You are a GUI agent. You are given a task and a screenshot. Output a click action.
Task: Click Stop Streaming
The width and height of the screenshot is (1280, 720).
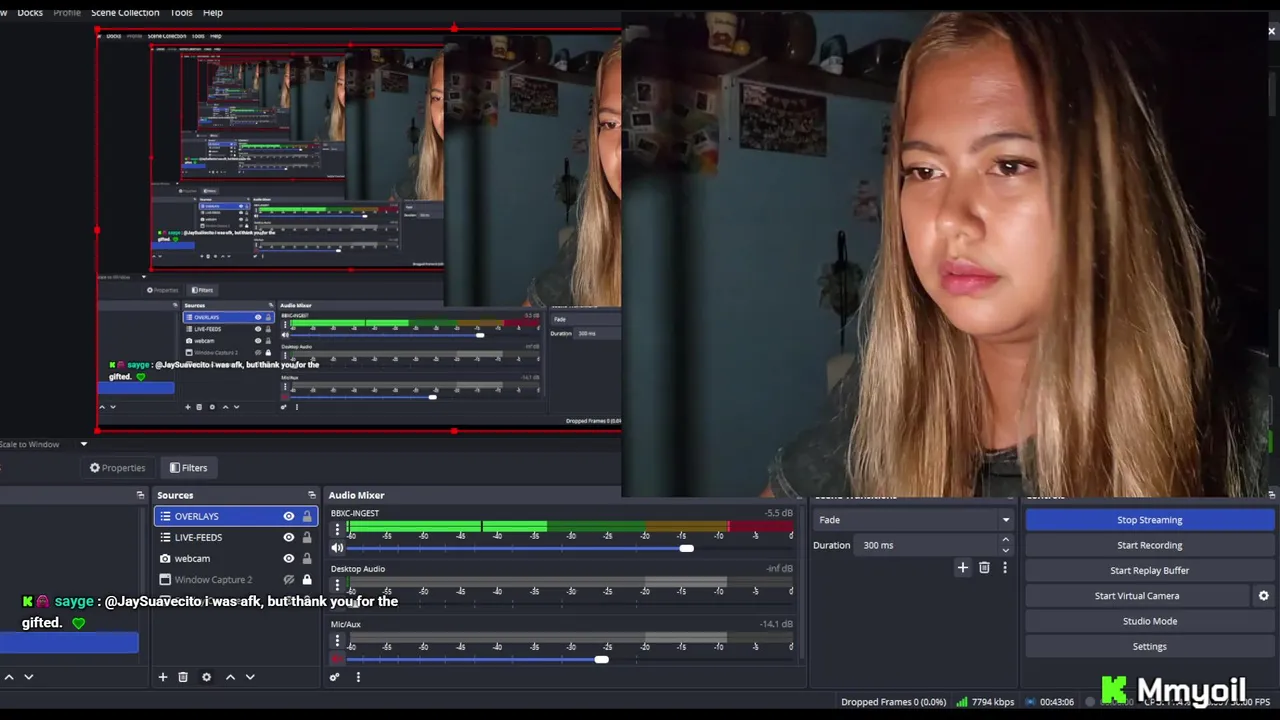pos(1150,520)
